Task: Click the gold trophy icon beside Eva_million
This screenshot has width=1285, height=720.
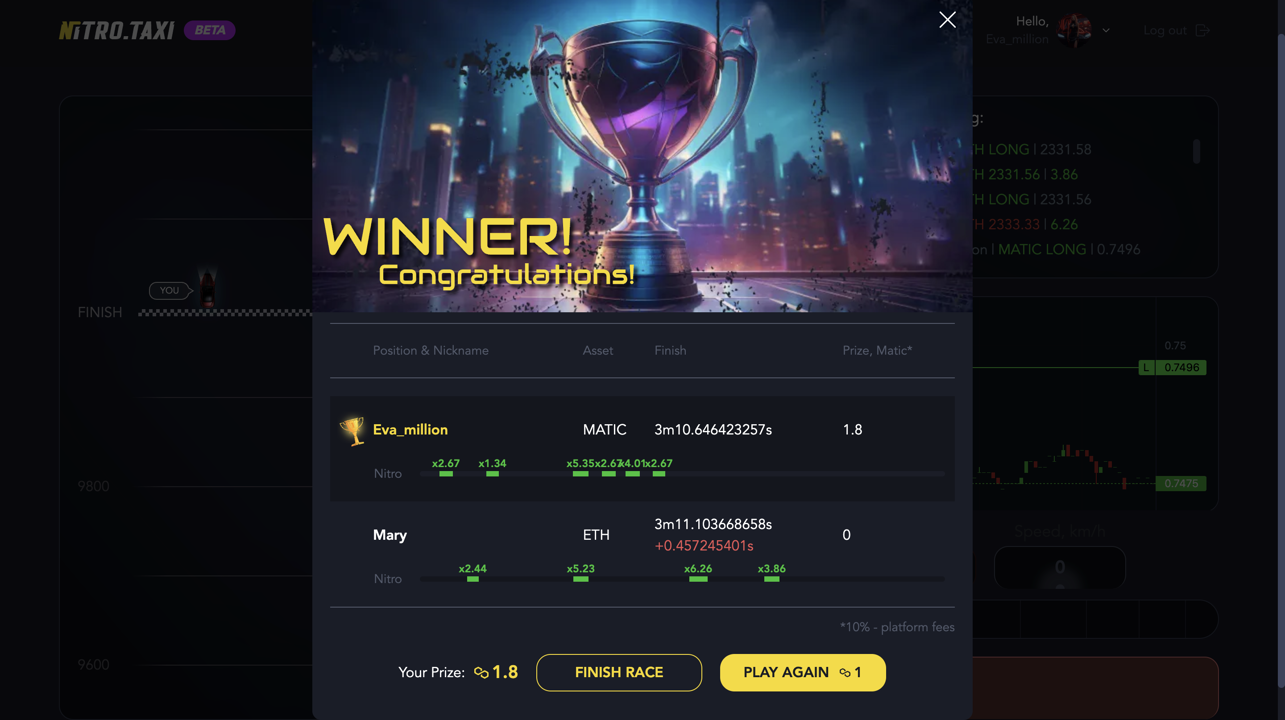Action: click(352, 431)
